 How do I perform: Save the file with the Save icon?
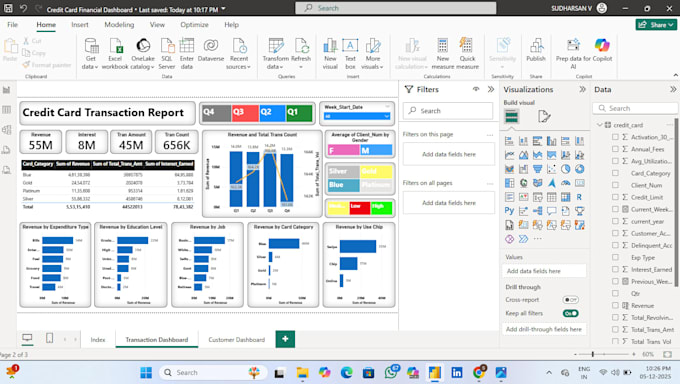[8, 8]
